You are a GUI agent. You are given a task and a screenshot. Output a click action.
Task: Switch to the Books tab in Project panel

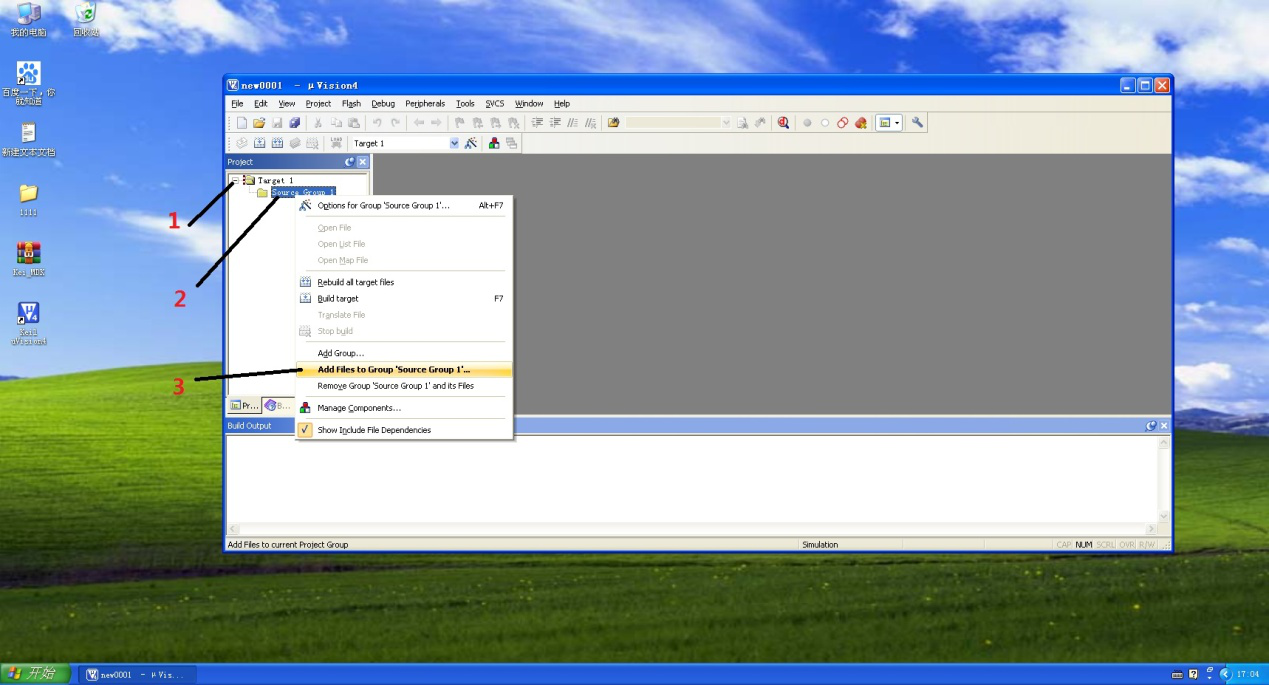click(x=277, y=405)
